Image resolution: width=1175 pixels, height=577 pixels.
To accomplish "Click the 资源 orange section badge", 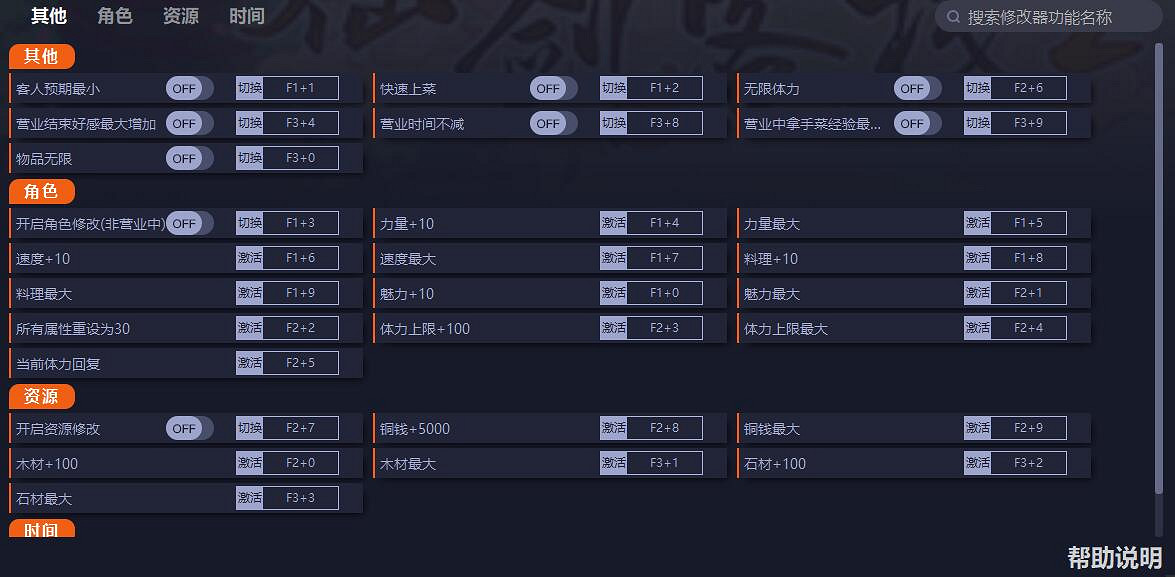I will [41, 396].
